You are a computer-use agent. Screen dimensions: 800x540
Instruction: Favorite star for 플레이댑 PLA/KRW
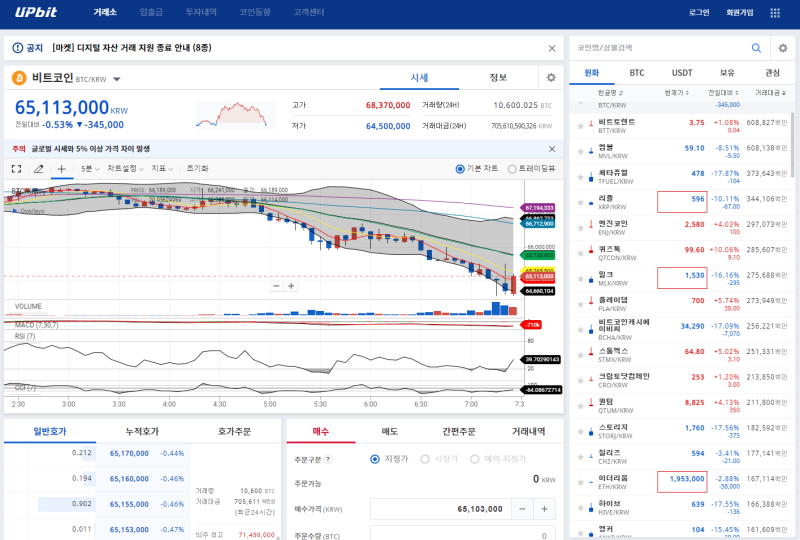click(580, 304)
